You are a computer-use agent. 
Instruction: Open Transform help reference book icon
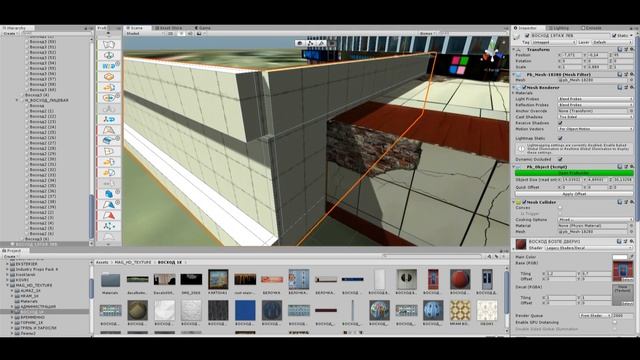[620, 49]
